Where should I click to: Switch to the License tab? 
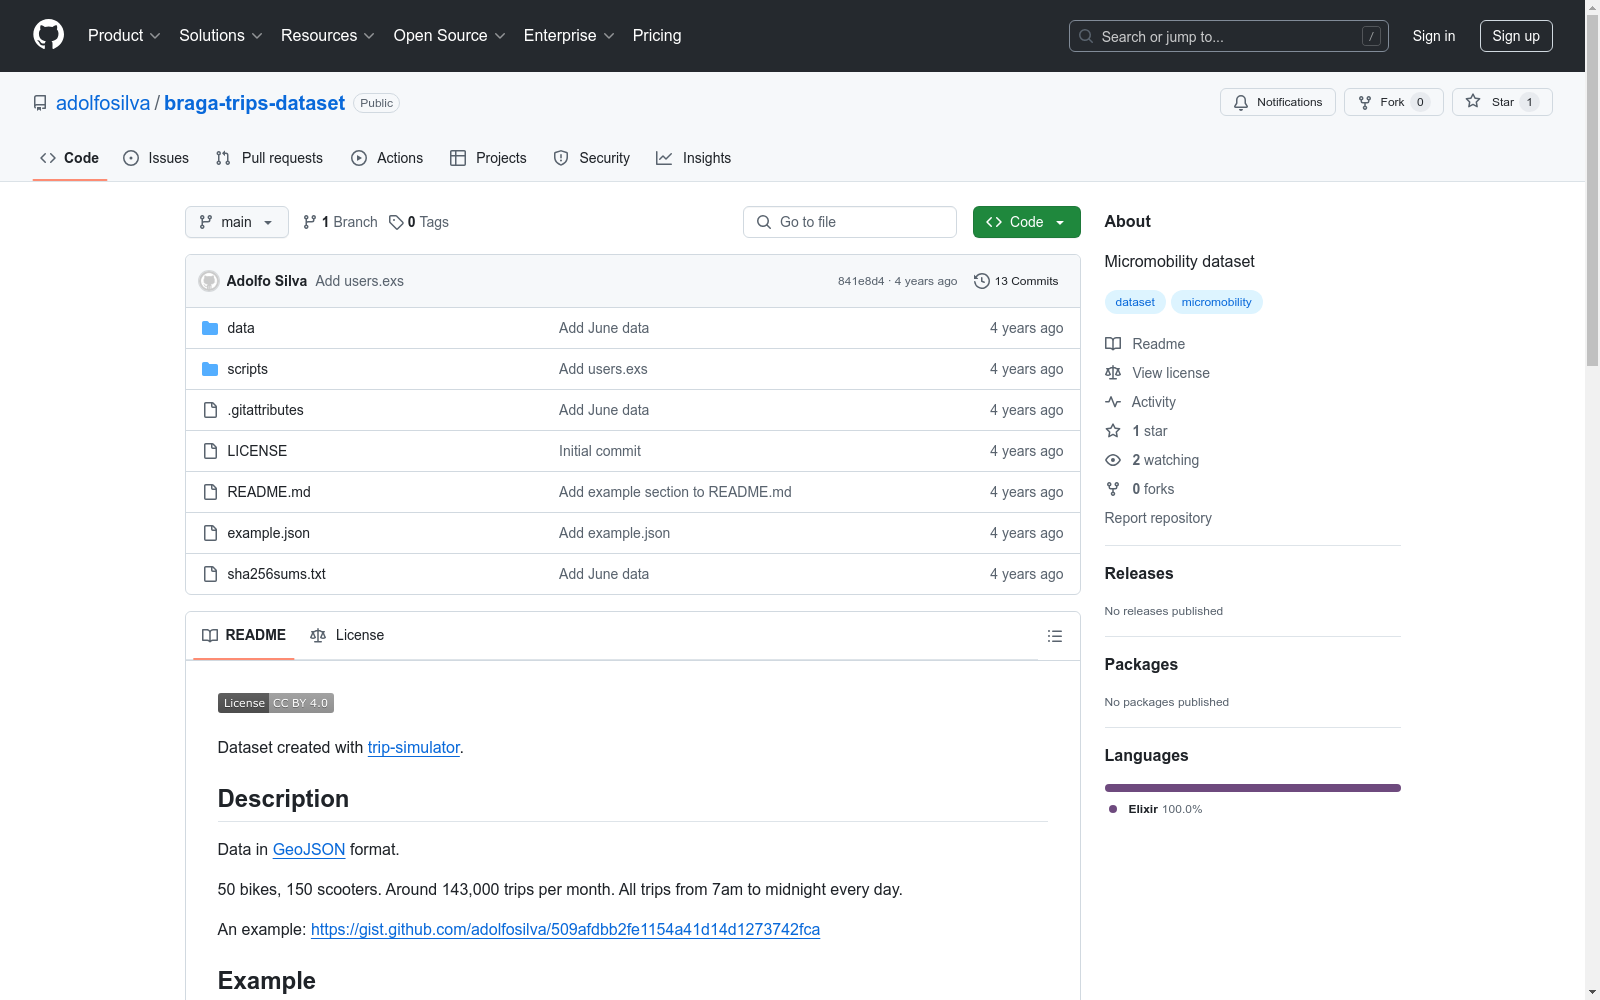(x=347, y=635)
